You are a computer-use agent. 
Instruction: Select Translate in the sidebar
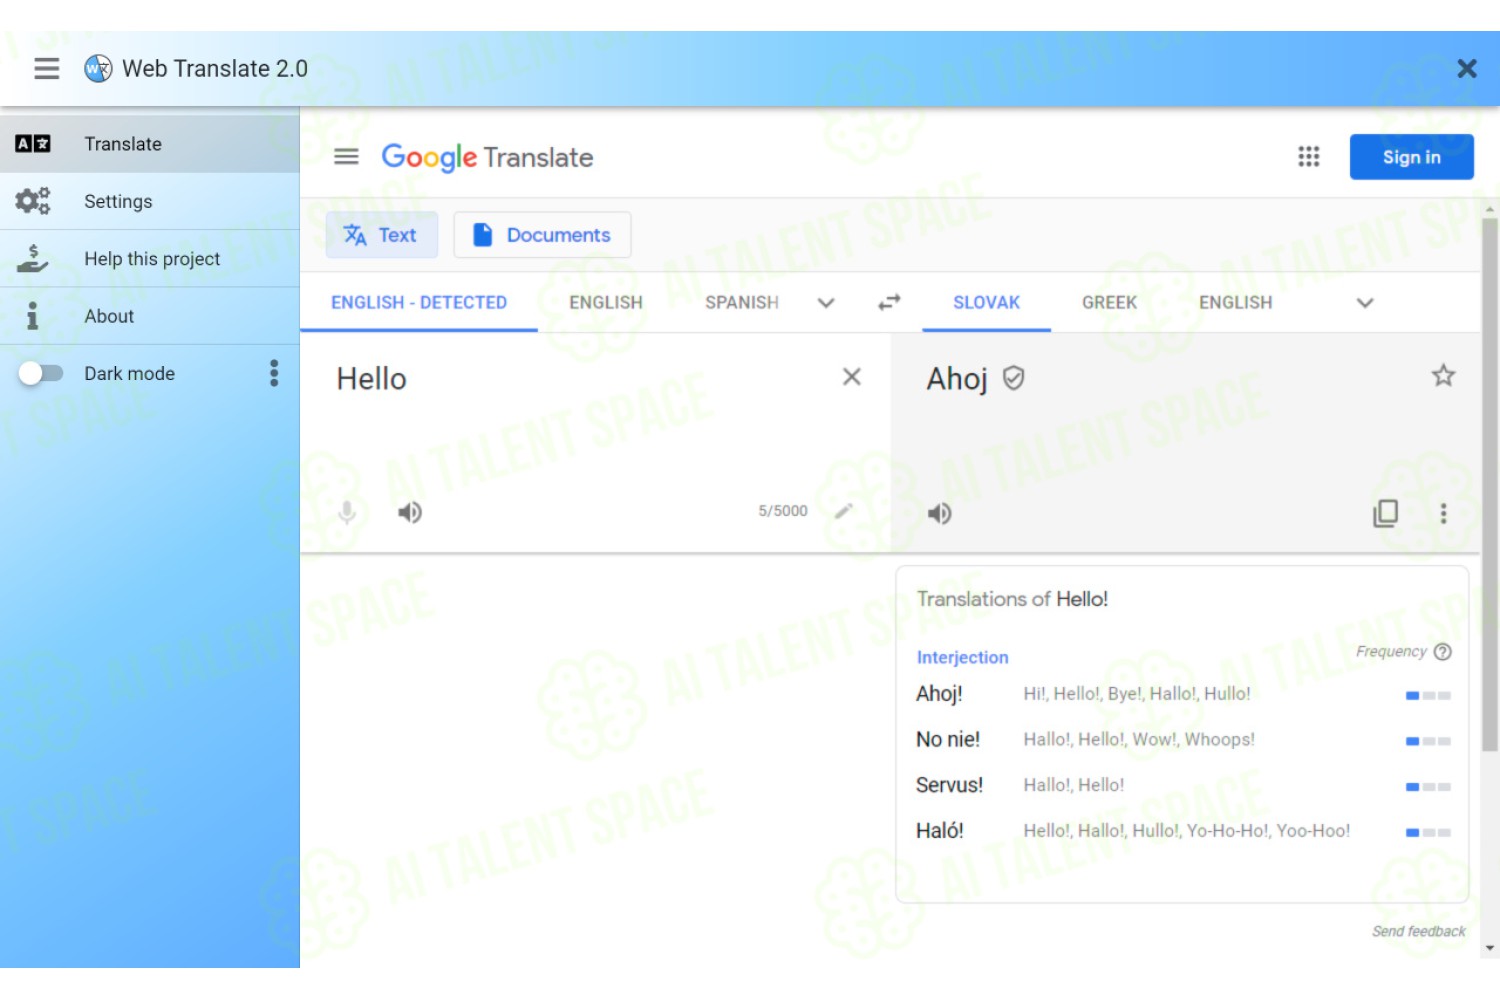pyautogui.click(x=150, y=144)
